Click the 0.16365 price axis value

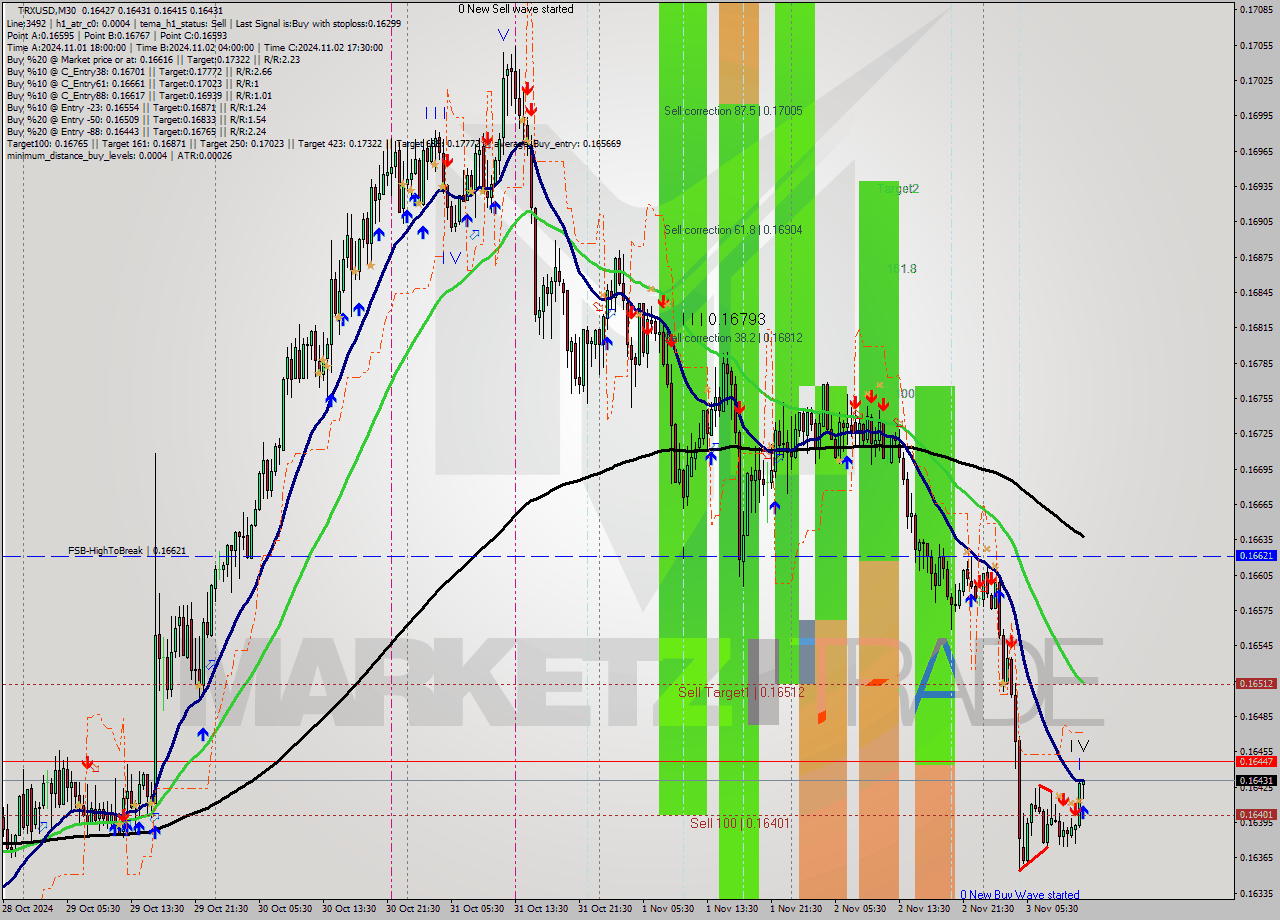tap(1256, 857)
